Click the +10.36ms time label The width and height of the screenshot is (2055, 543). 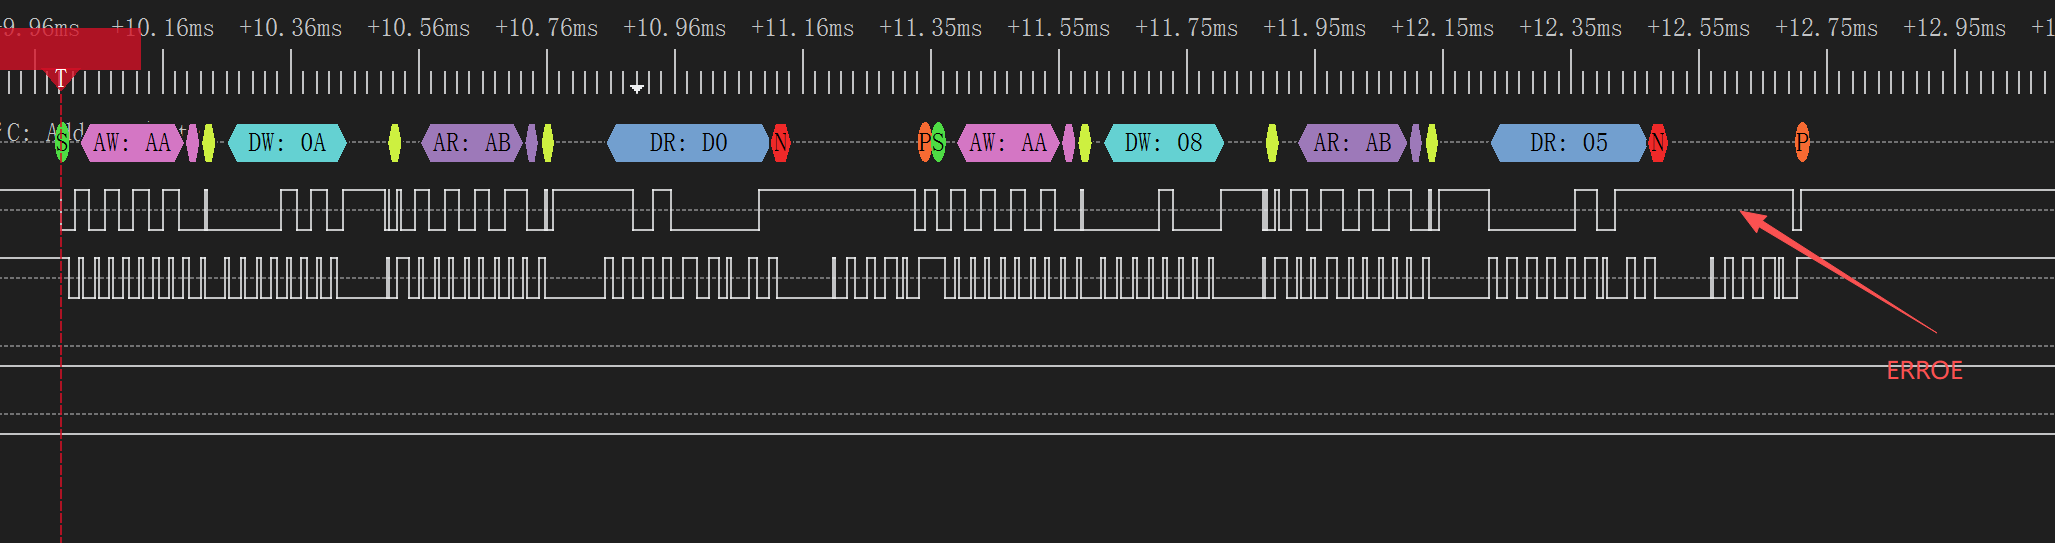pos(291,28)
